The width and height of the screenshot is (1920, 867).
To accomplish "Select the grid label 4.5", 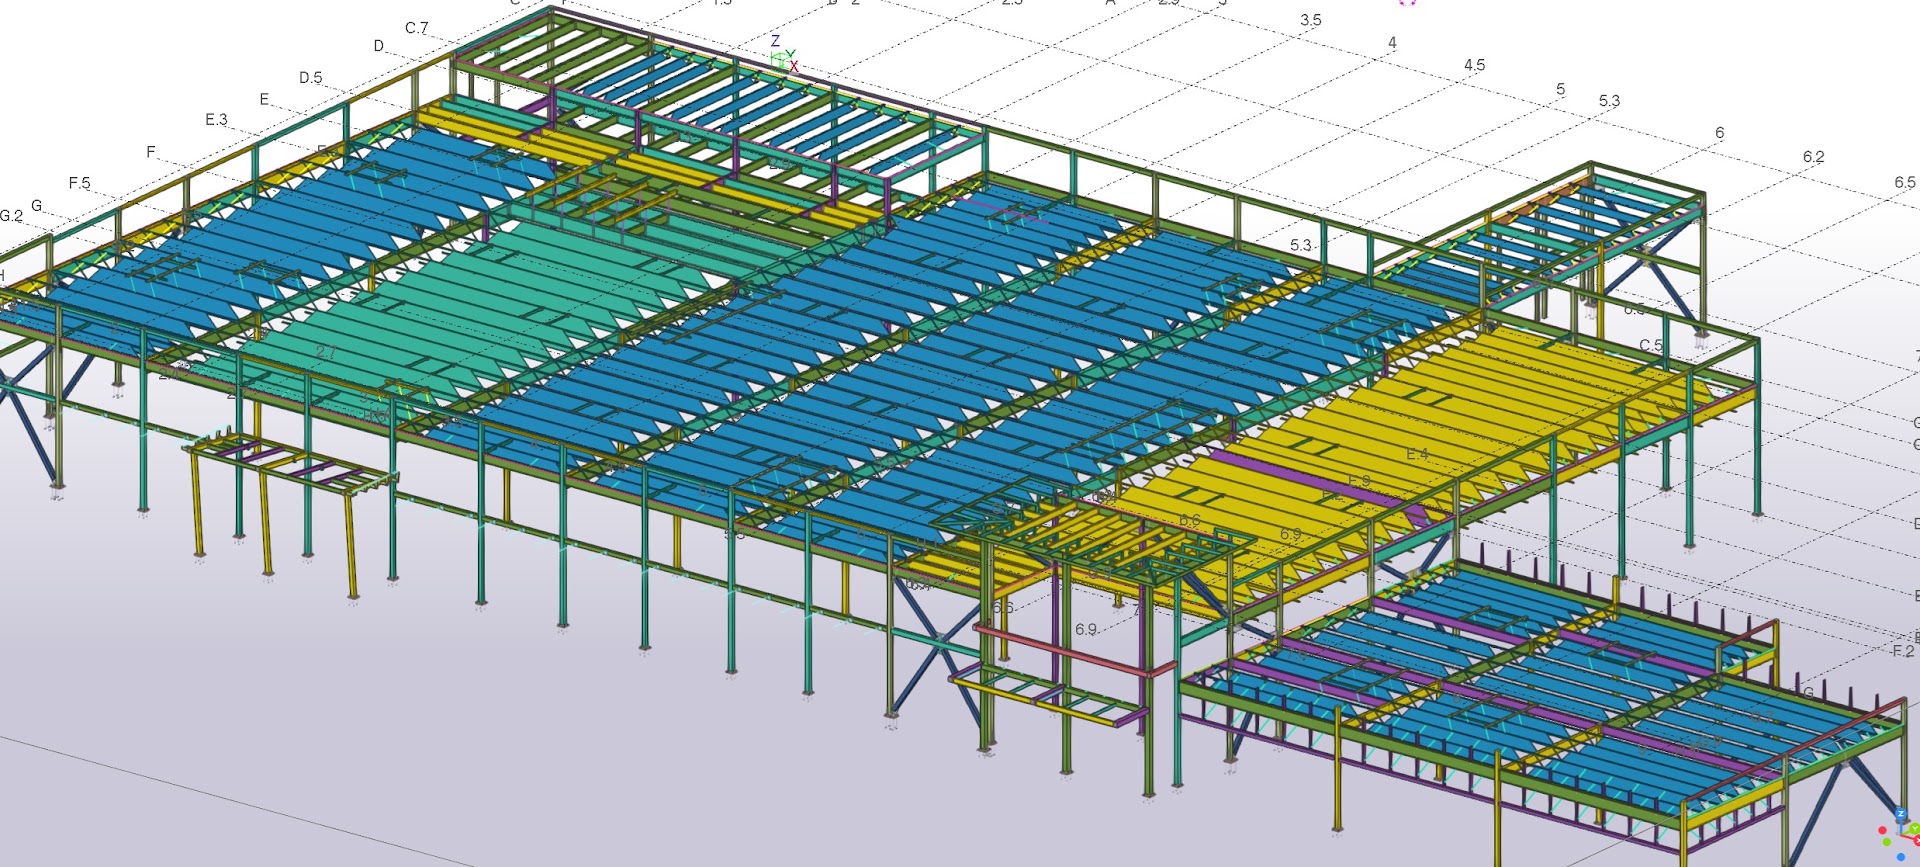I will coord(1474,65).
